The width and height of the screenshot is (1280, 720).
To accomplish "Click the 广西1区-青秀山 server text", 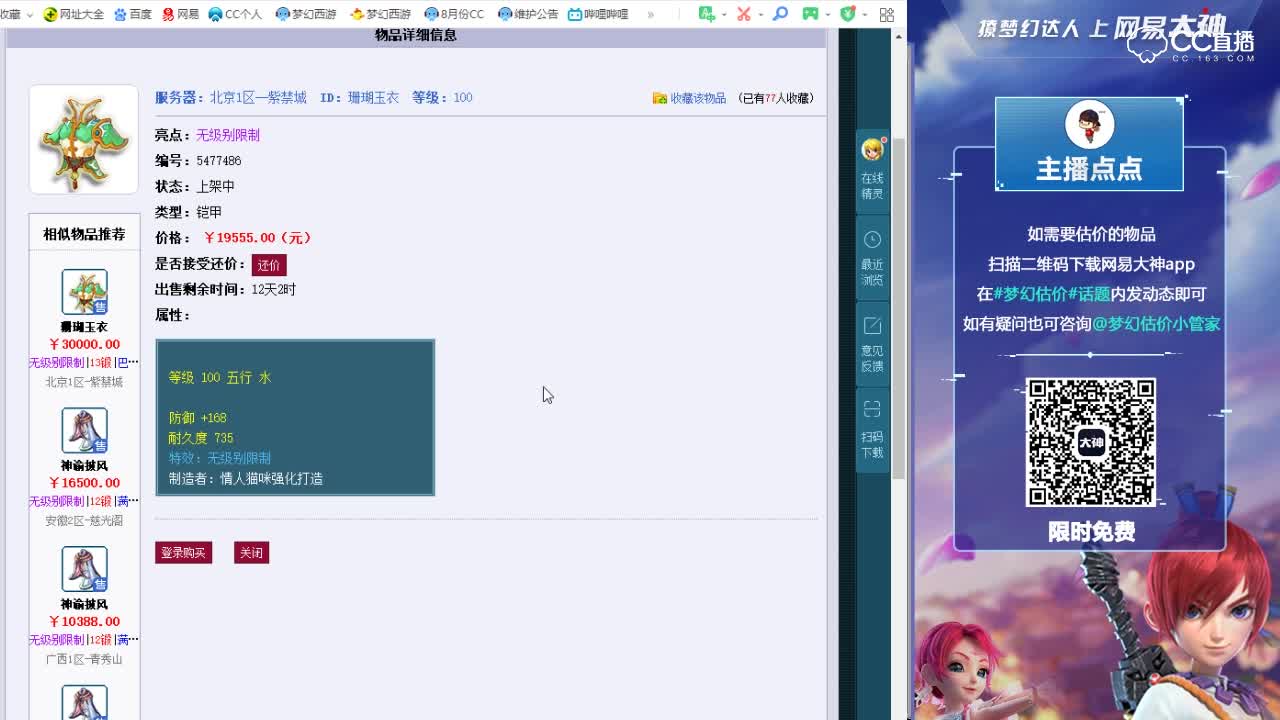I will (x=84, y=660).
